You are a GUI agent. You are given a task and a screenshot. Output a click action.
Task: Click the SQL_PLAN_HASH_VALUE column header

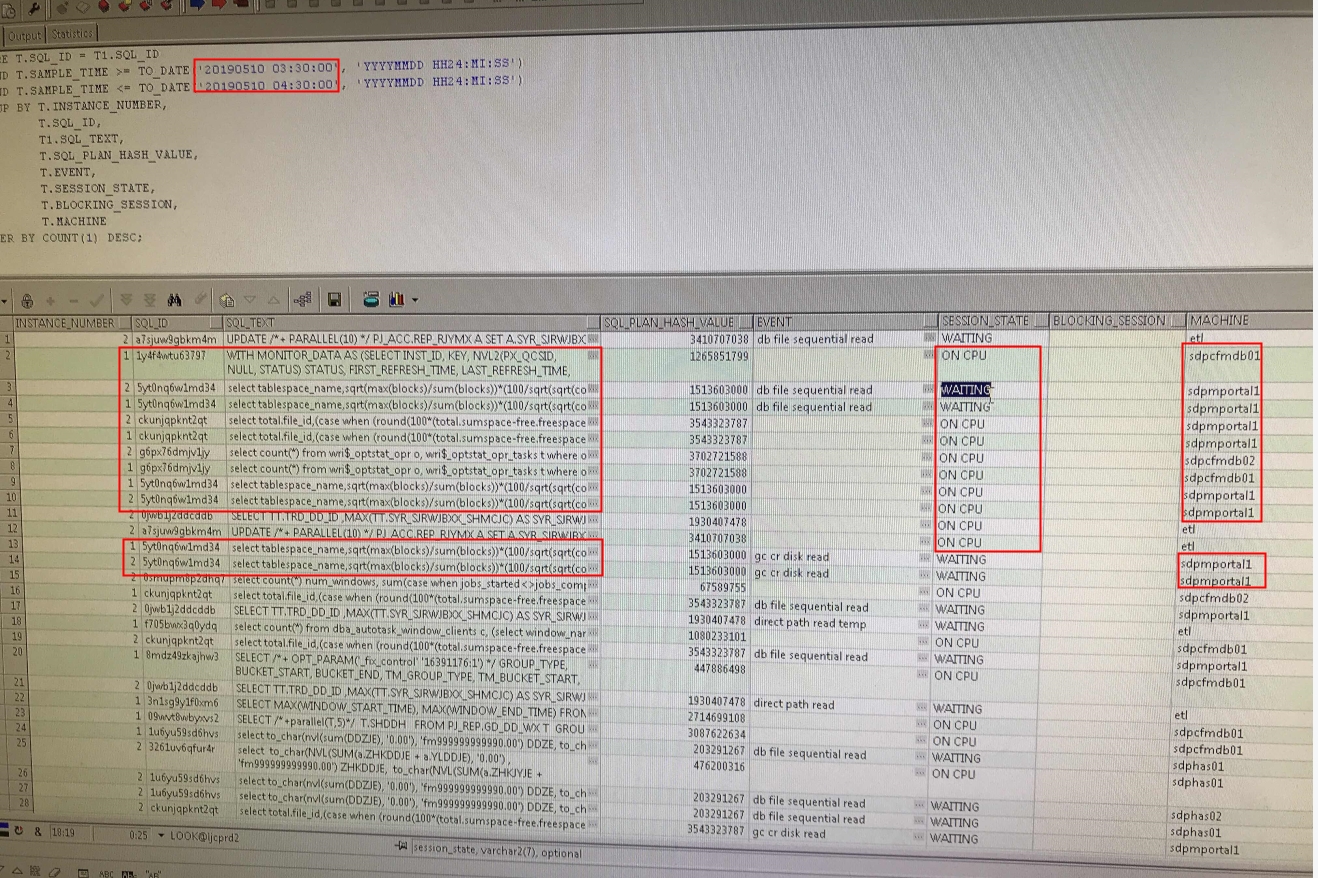pos(668,322)
